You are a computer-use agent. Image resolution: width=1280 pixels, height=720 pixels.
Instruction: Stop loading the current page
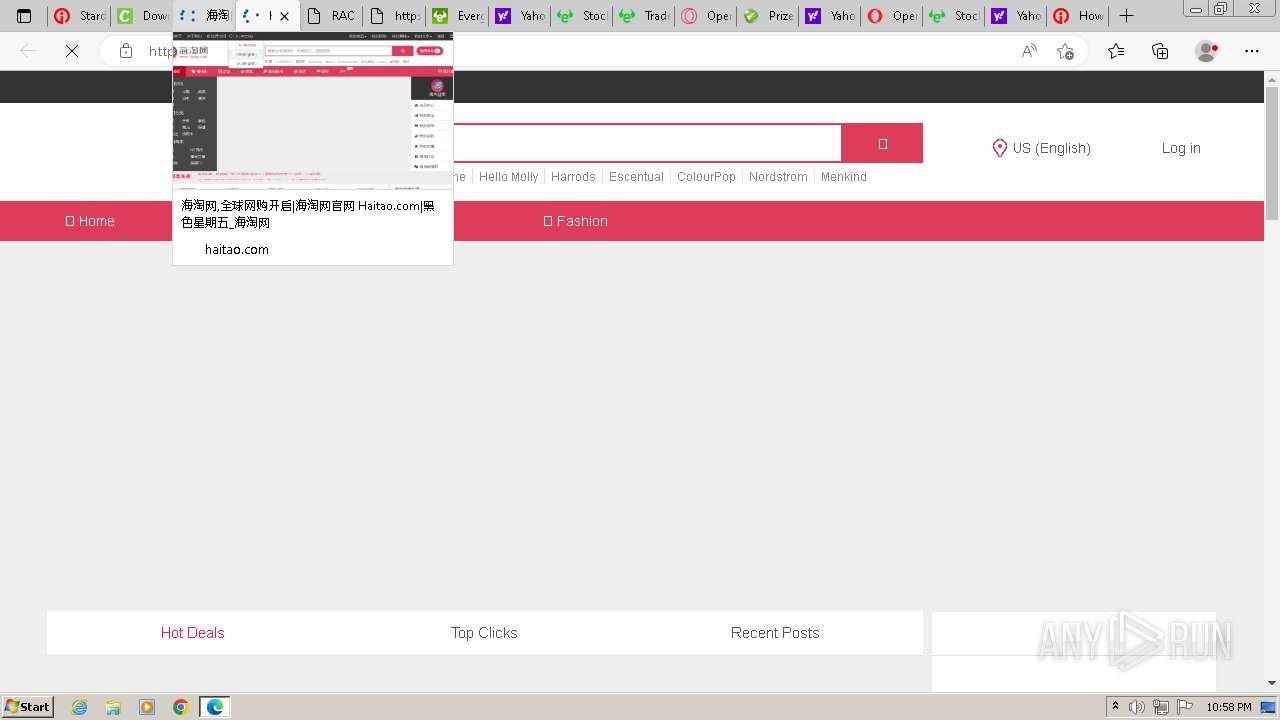pyautogui.click(x=72, y=51)
